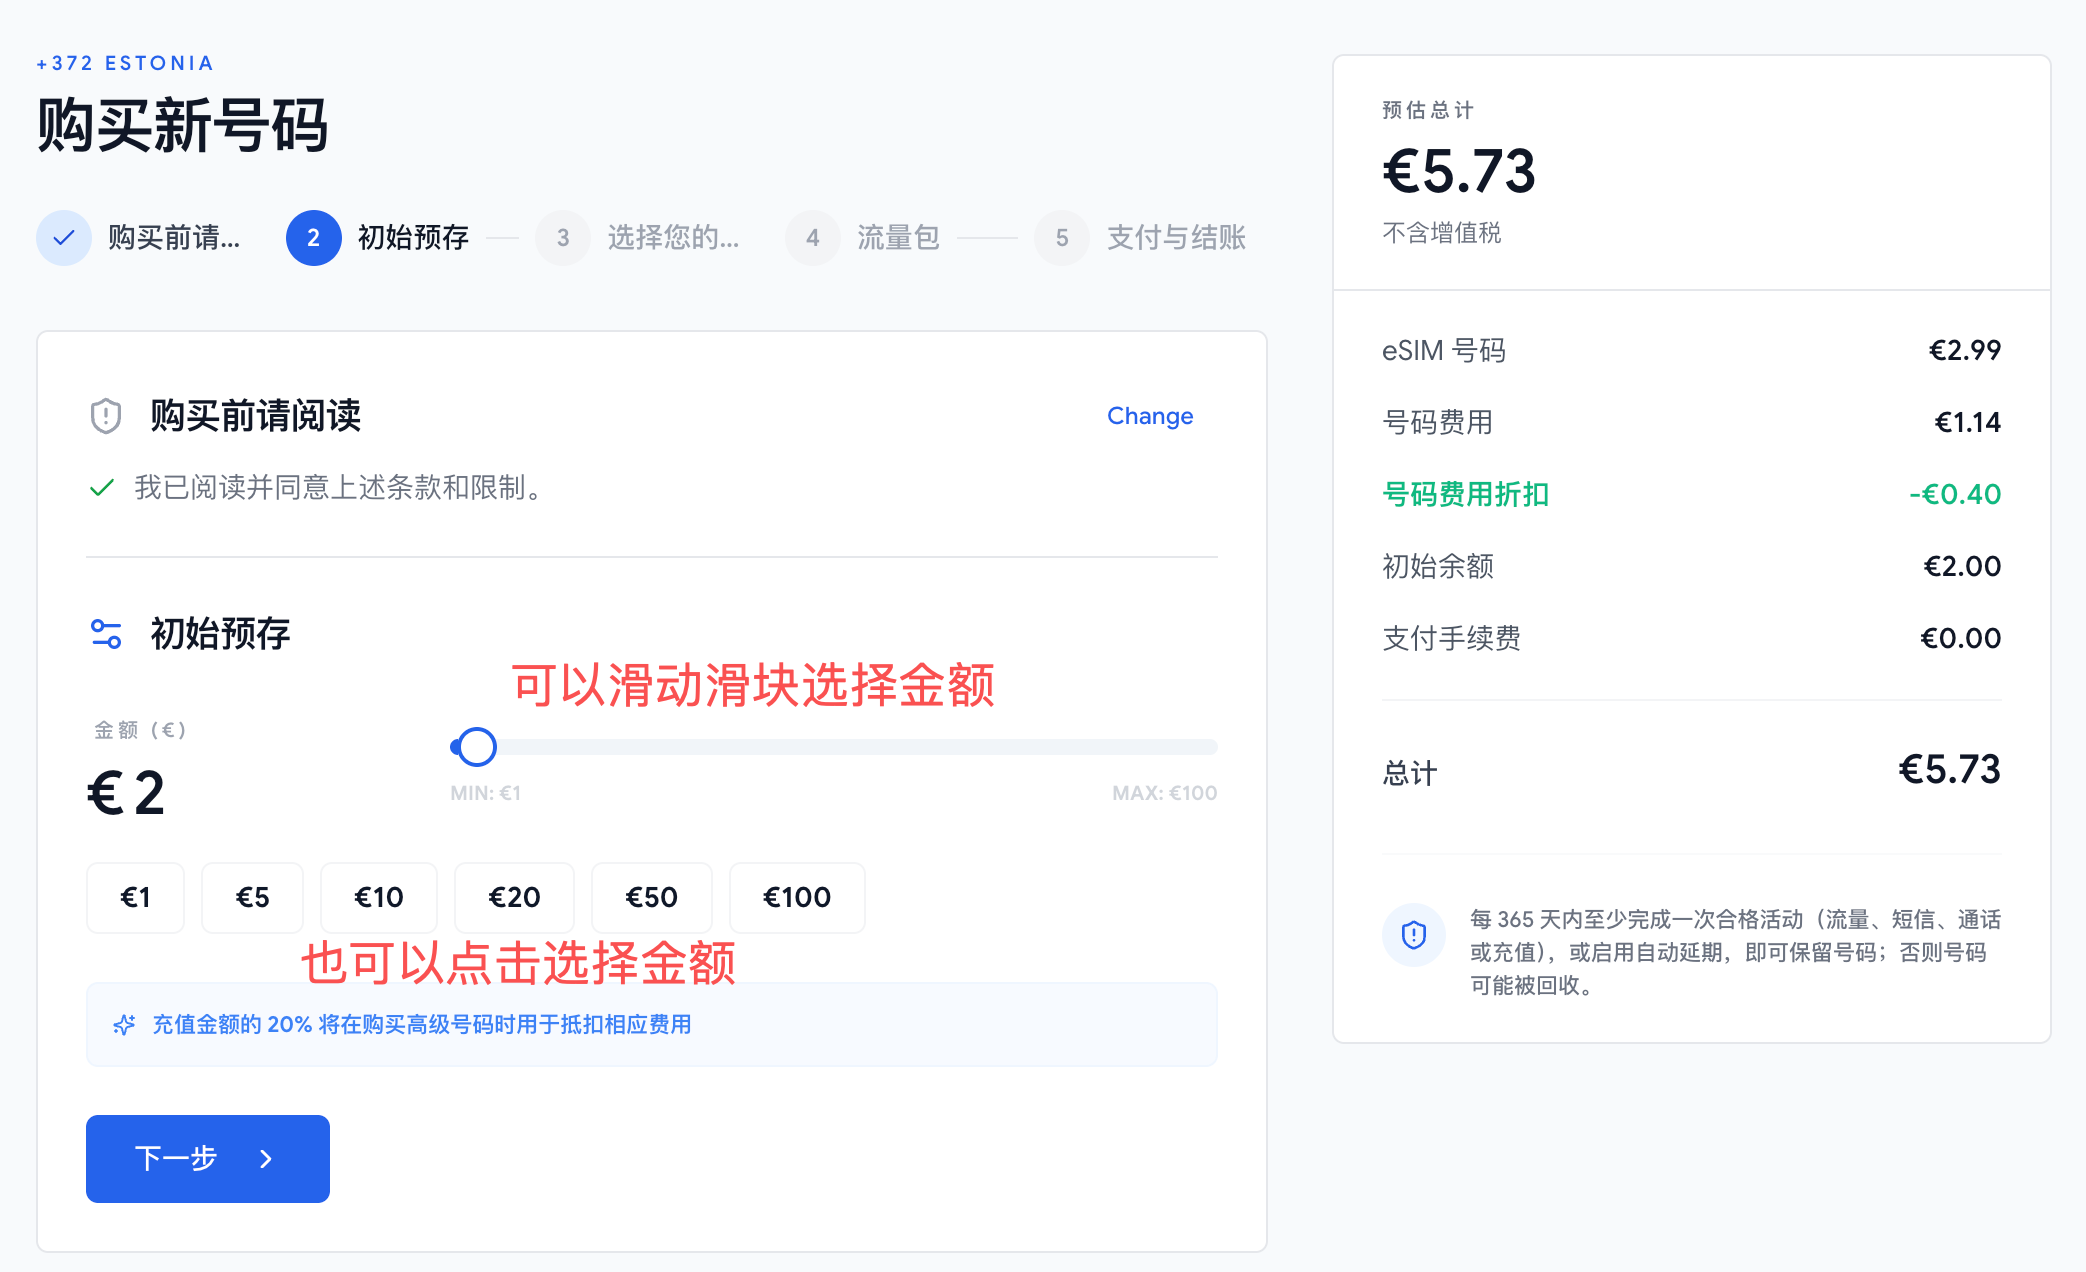2086x1272 pixels.
Task: Click the 号码费用折扣 discount row label
Action: coord(1465,495)
